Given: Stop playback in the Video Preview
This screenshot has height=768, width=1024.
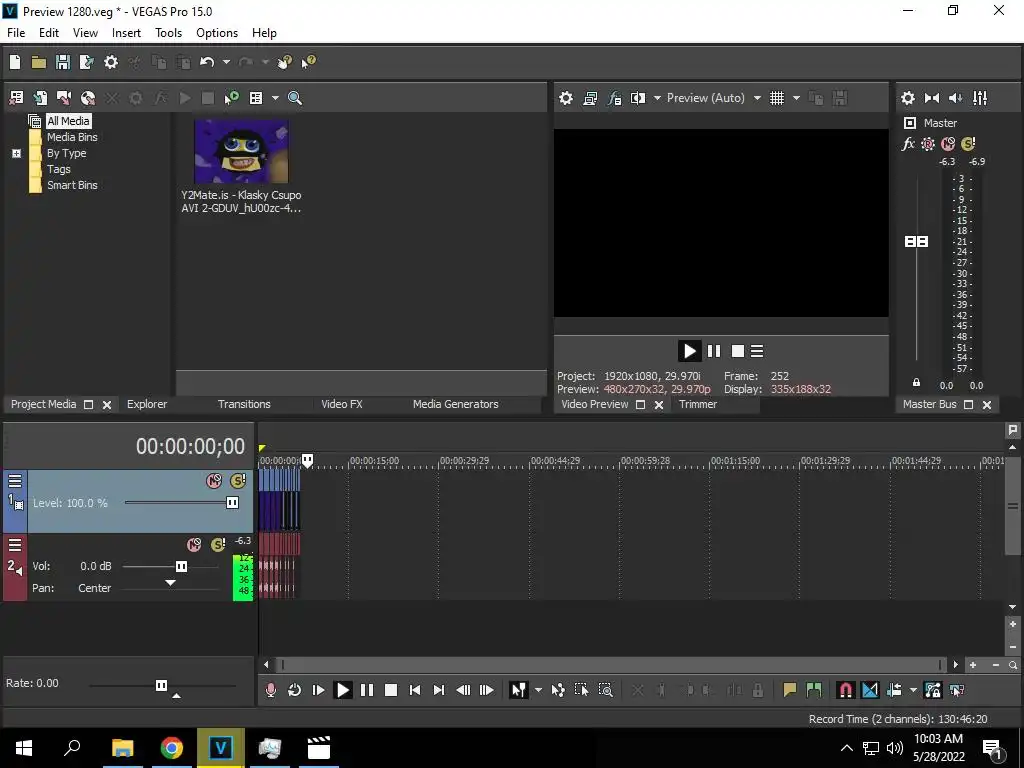Looking at the screenshot, I should (738, 351).
